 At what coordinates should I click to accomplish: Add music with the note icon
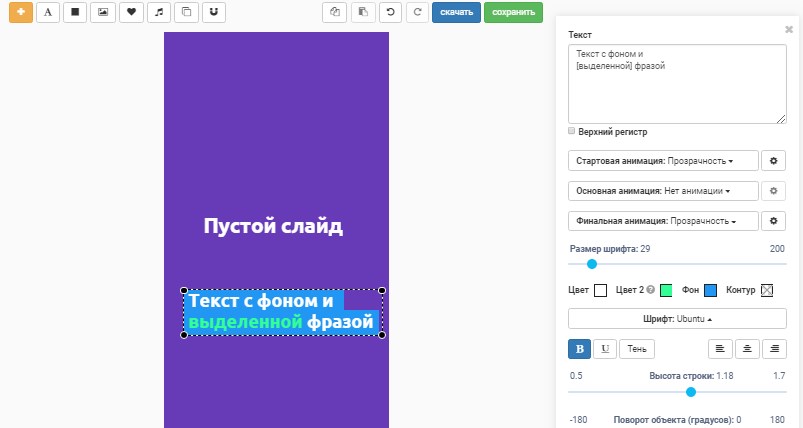tap(158, 13)
